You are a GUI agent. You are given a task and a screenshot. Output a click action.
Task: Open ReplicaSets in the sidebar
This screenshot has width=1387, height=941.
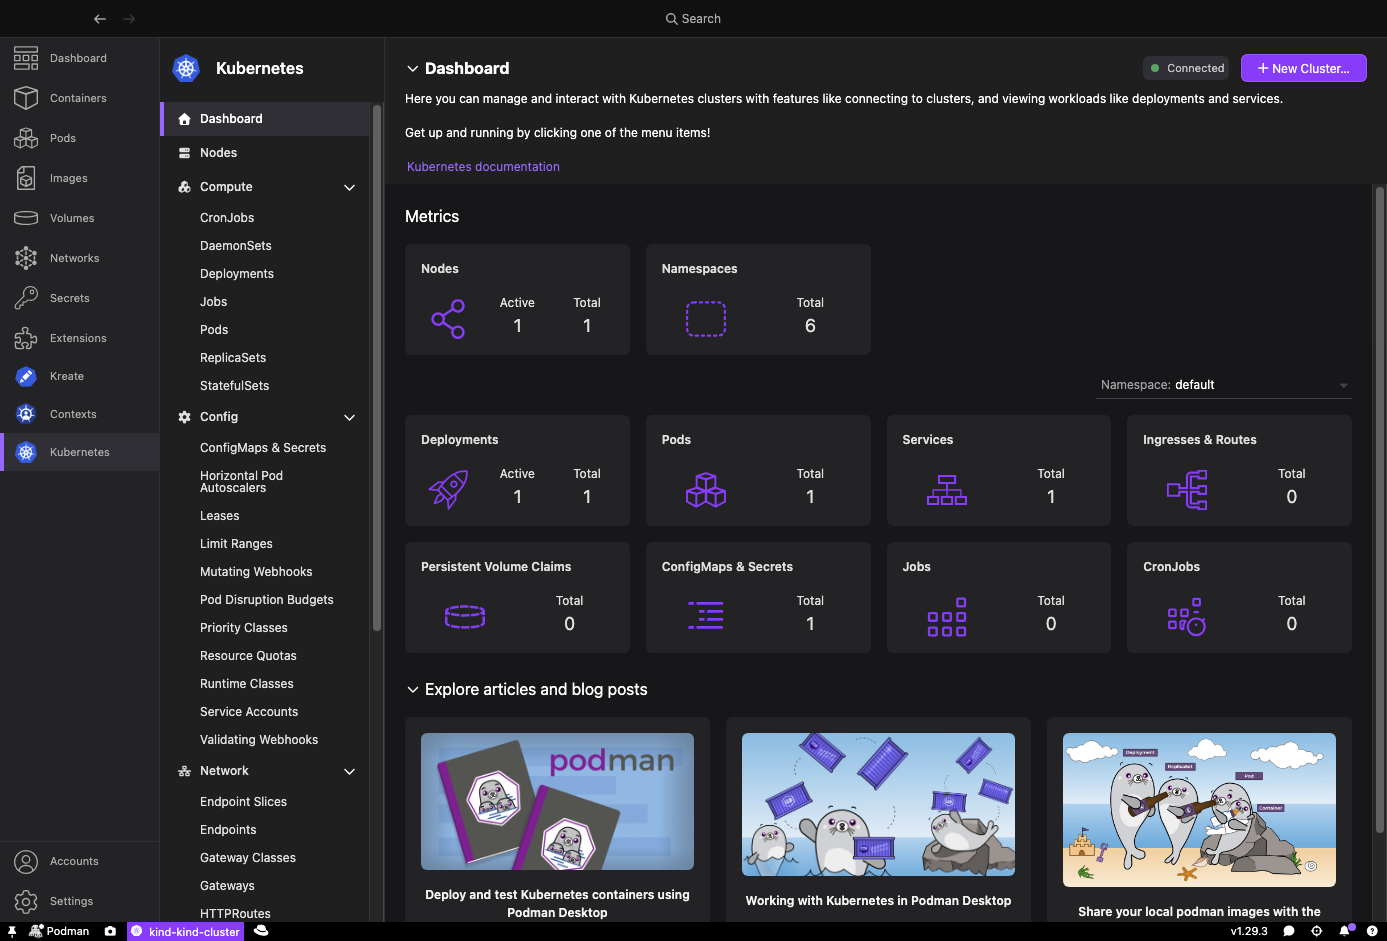coord(233,358)
